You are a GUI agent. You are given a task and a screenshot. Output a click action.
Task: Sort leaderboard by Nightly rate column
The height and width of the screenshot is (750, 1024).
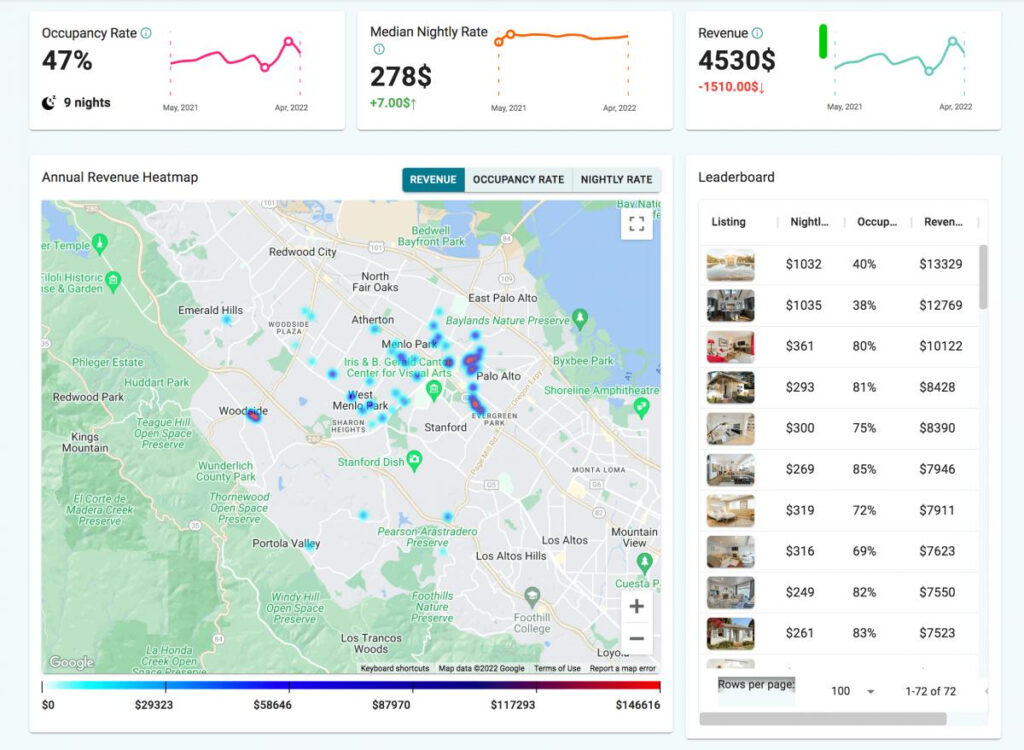(809, 222)
